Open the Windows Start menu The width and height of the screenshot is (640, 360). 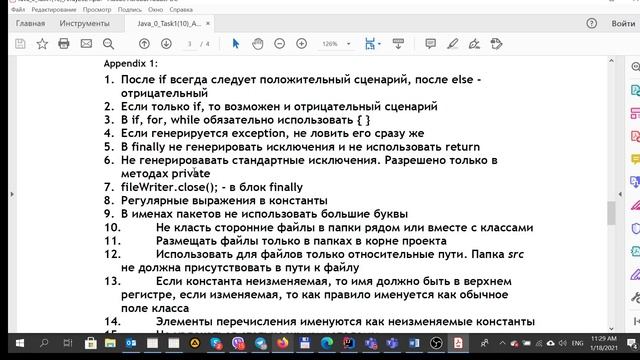tap(20, 343)
